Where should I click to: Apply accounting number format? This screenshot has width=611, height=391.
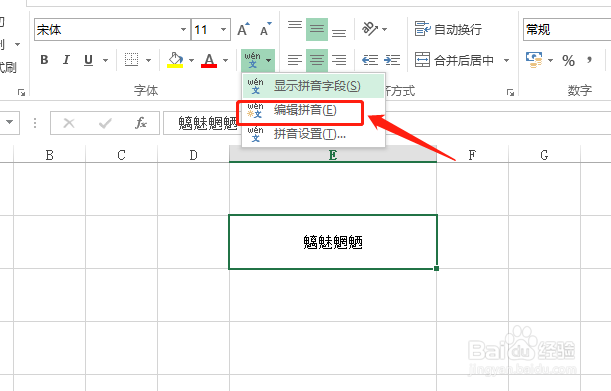[534, 60]
